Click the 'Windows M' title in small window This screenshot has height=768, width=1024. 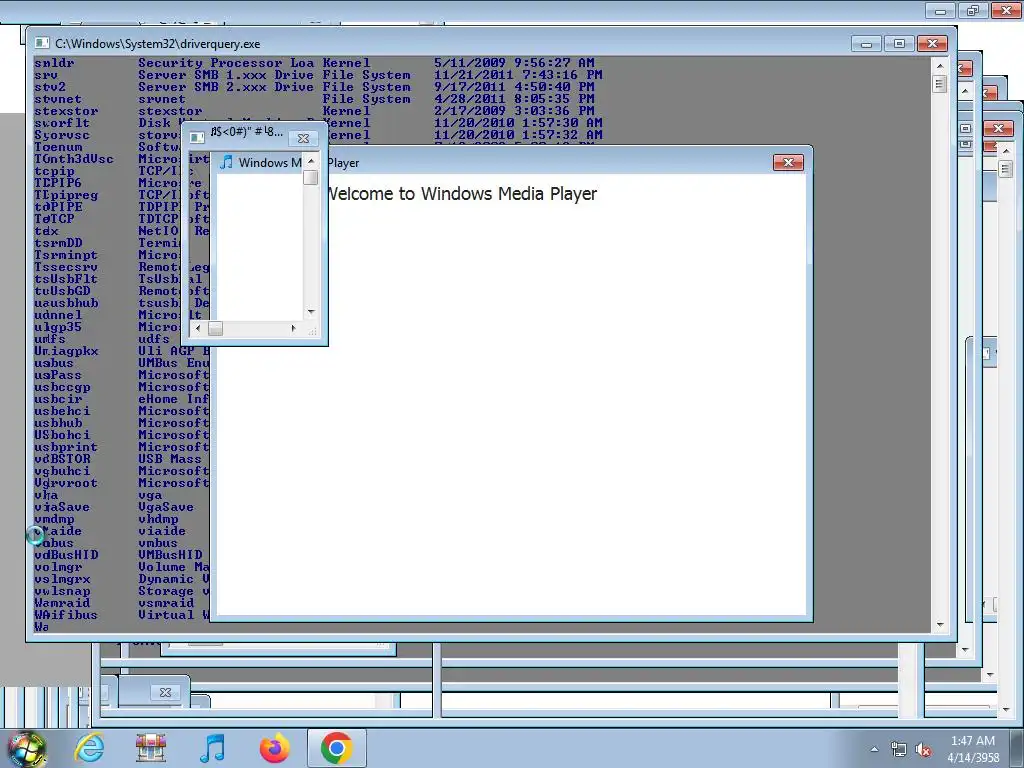click(270, 163)
